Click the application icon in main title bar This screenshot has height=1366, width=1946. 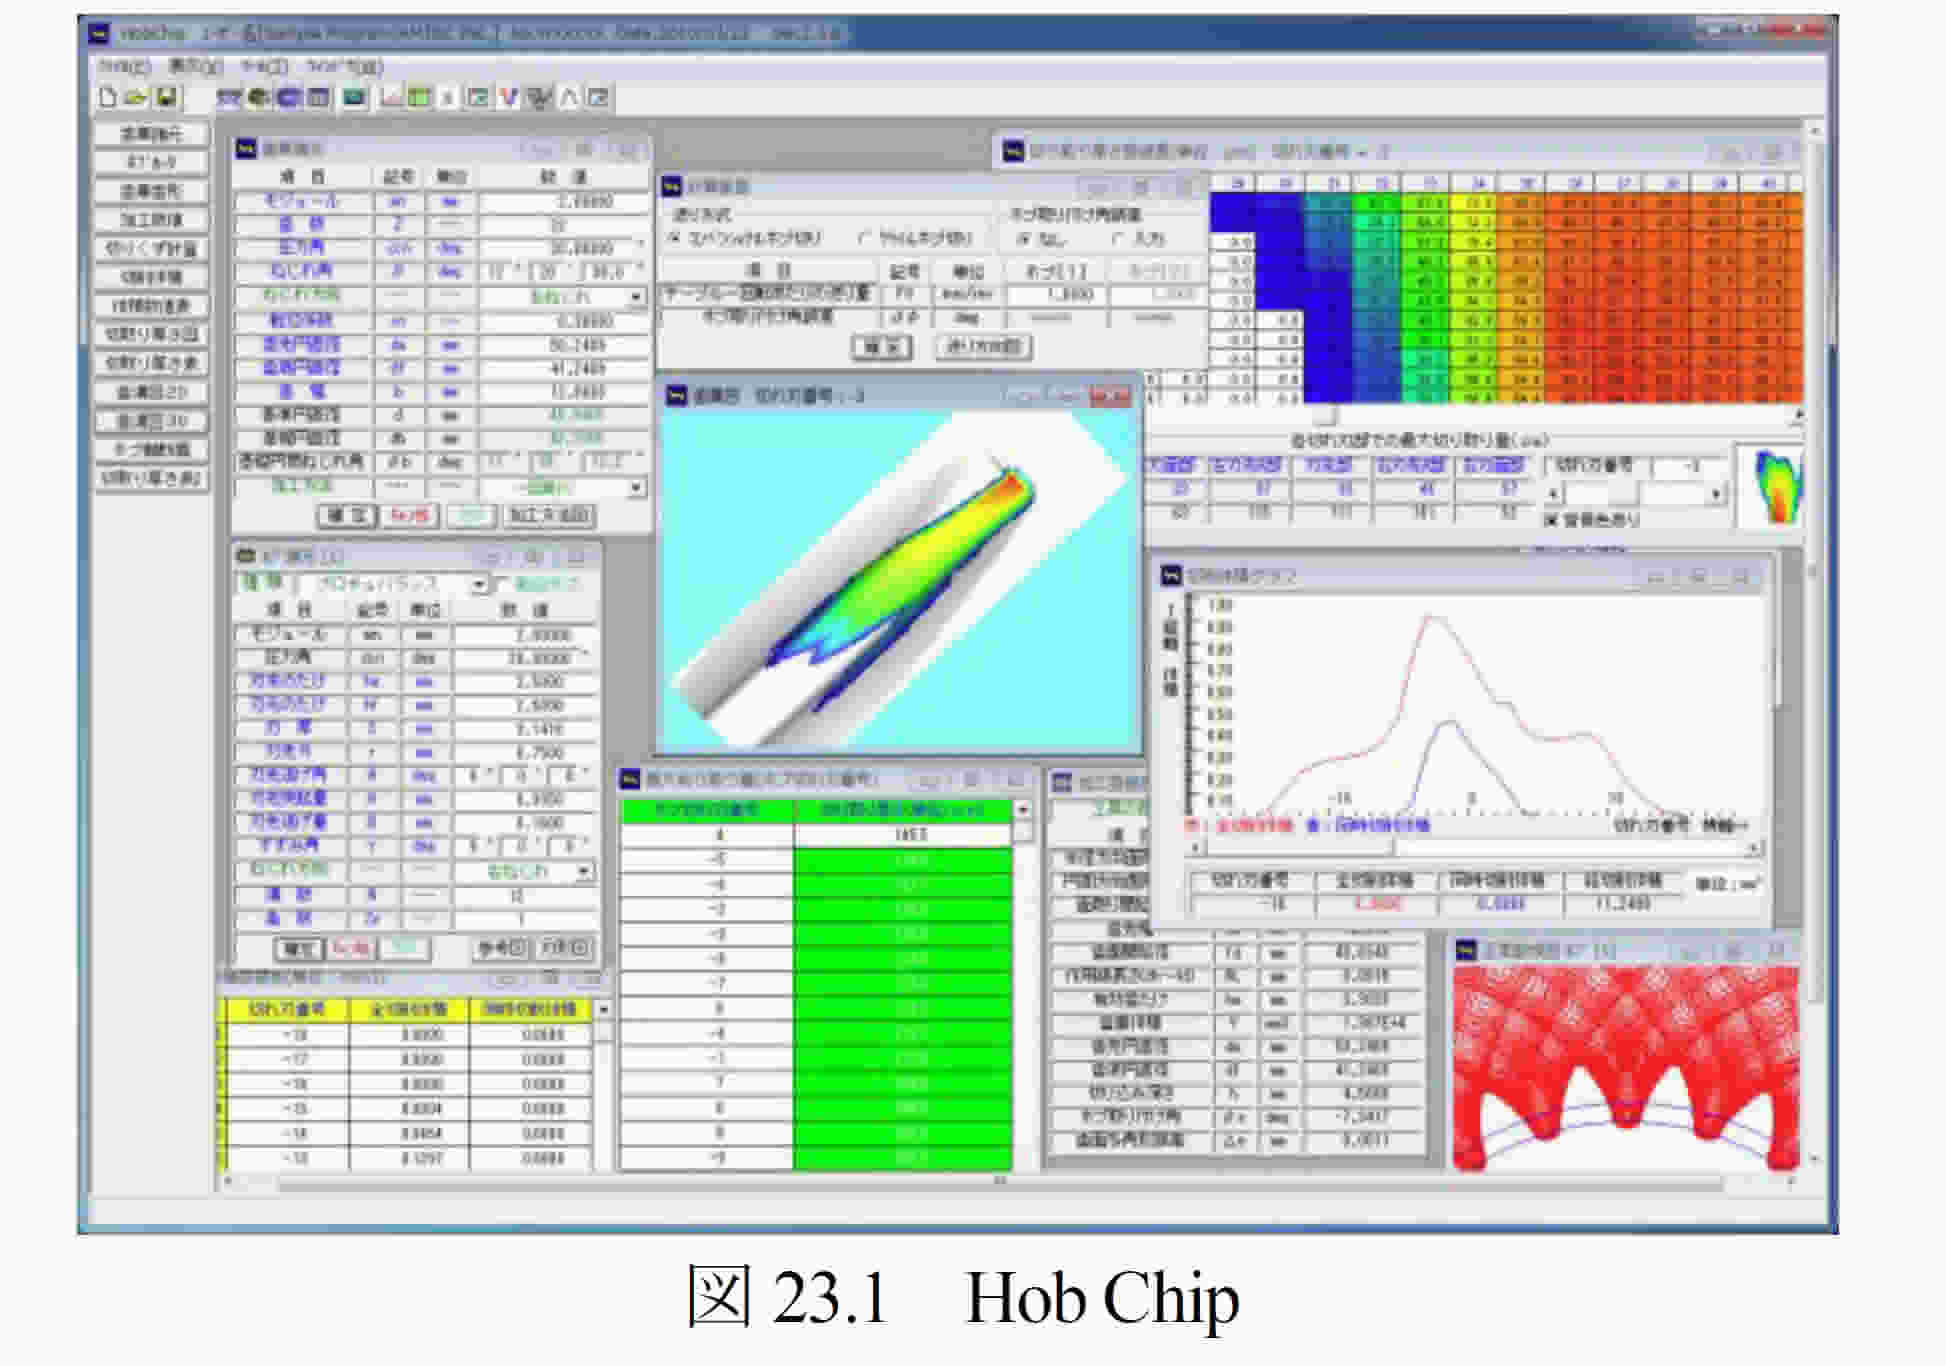(98, 34)
